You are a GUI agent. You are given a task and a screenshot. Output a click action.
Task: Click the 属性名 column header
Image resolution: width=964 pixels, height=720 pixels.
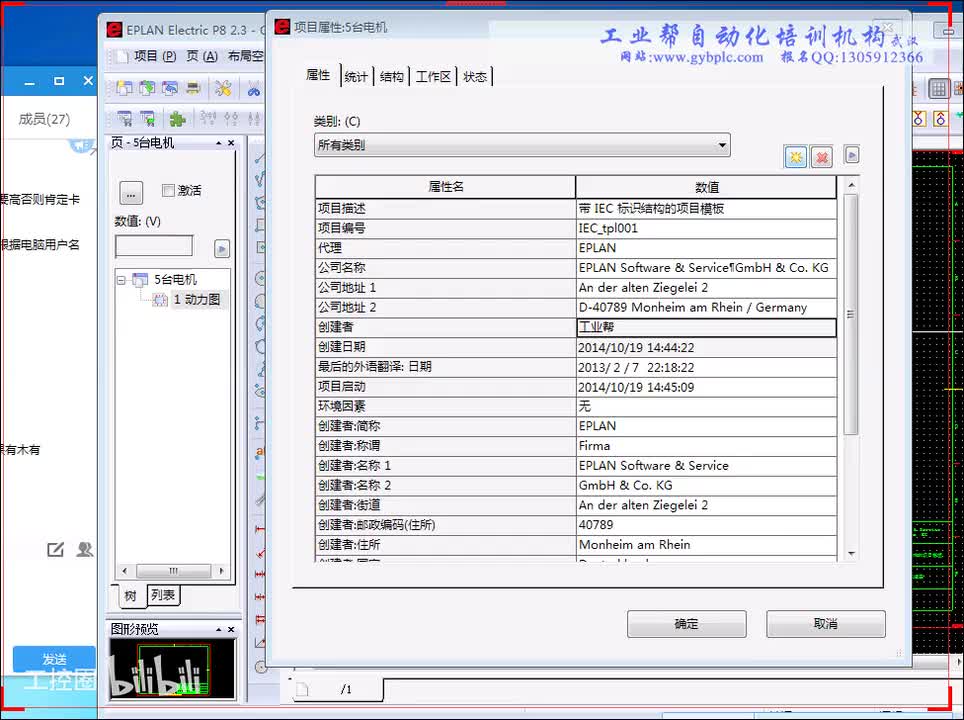446,187
